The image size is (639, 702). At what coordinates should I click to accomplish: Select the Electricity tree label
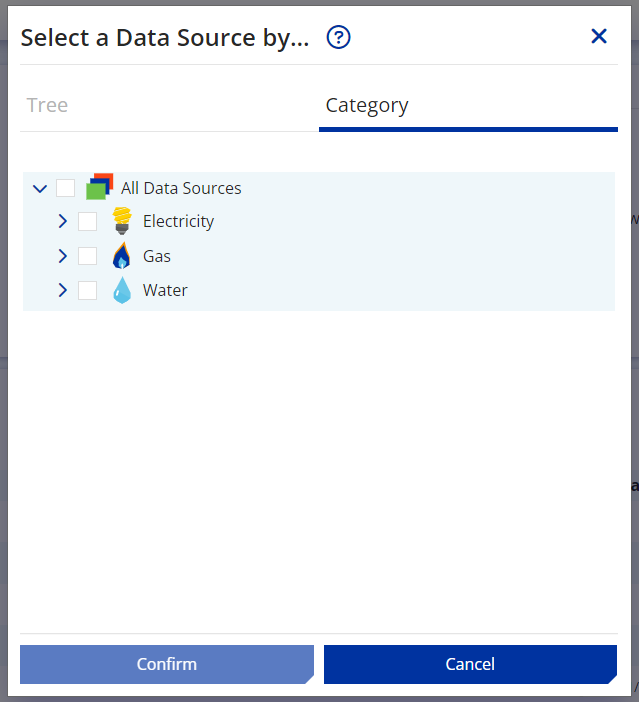(x=178, y=221)
